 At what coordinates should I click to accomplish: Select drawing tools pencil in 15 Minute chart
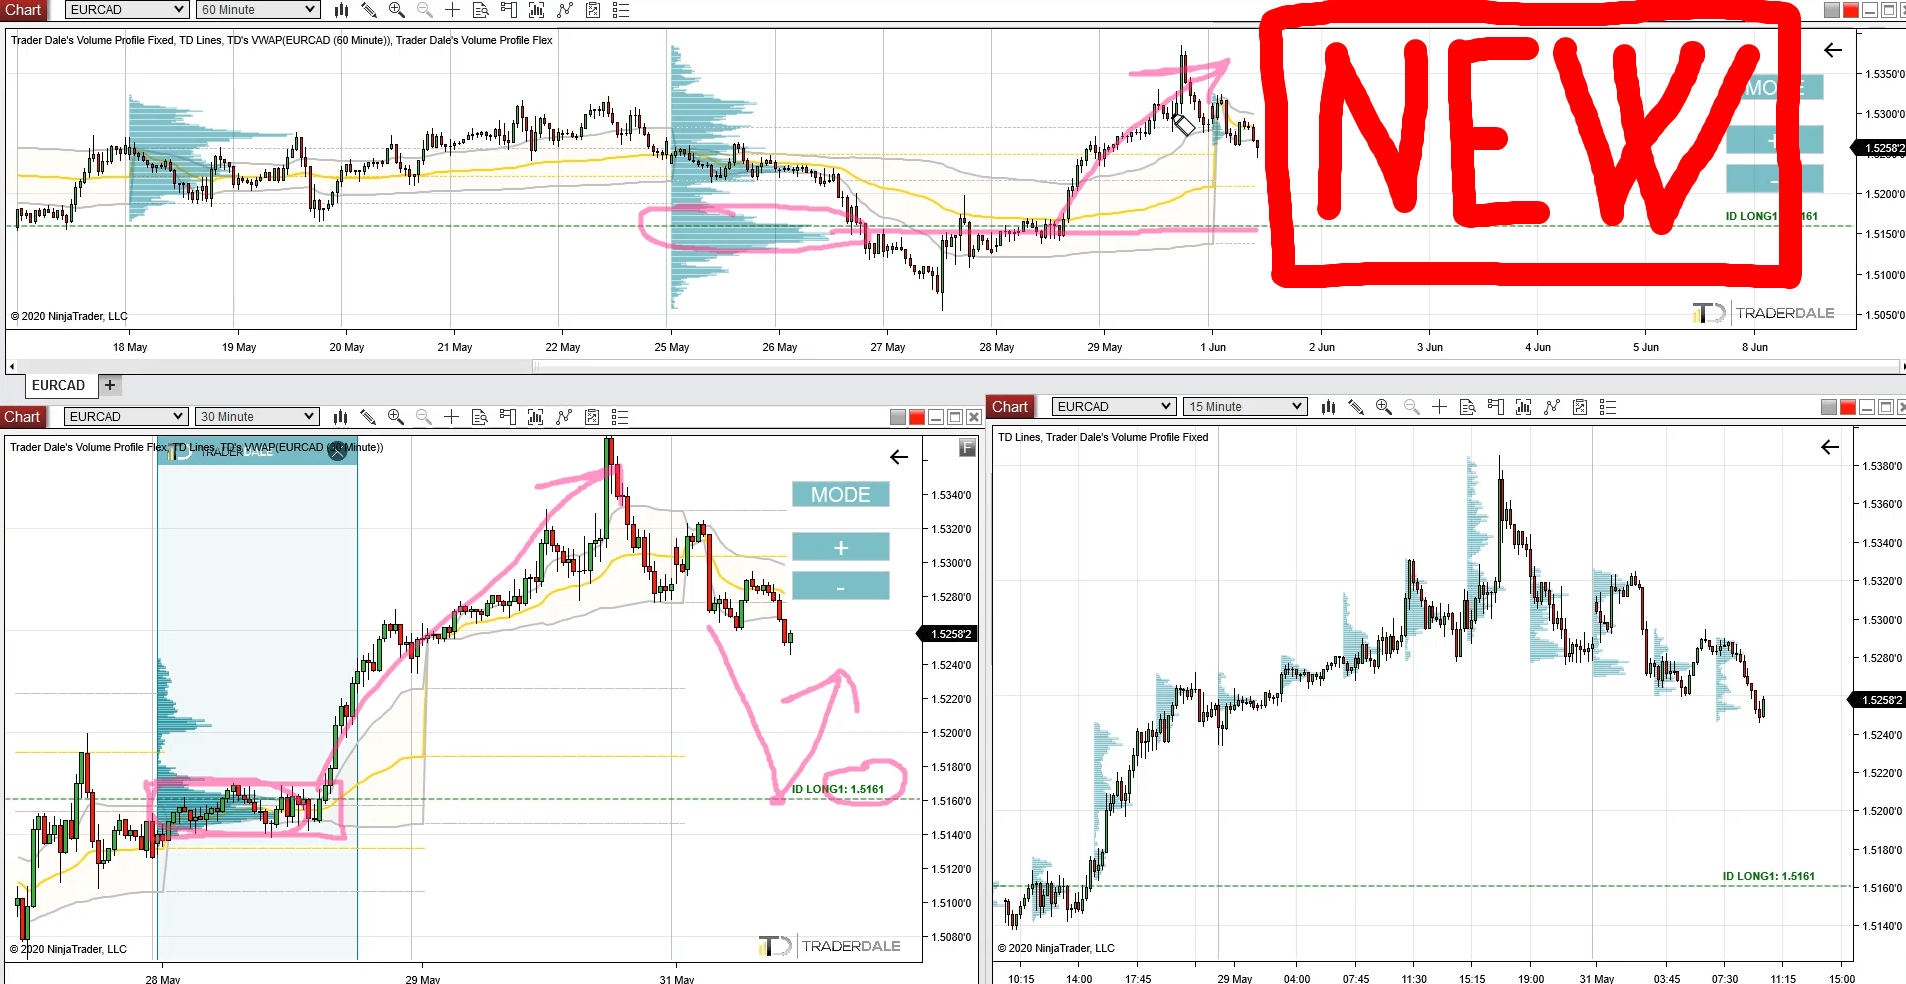click(1356, 407)
